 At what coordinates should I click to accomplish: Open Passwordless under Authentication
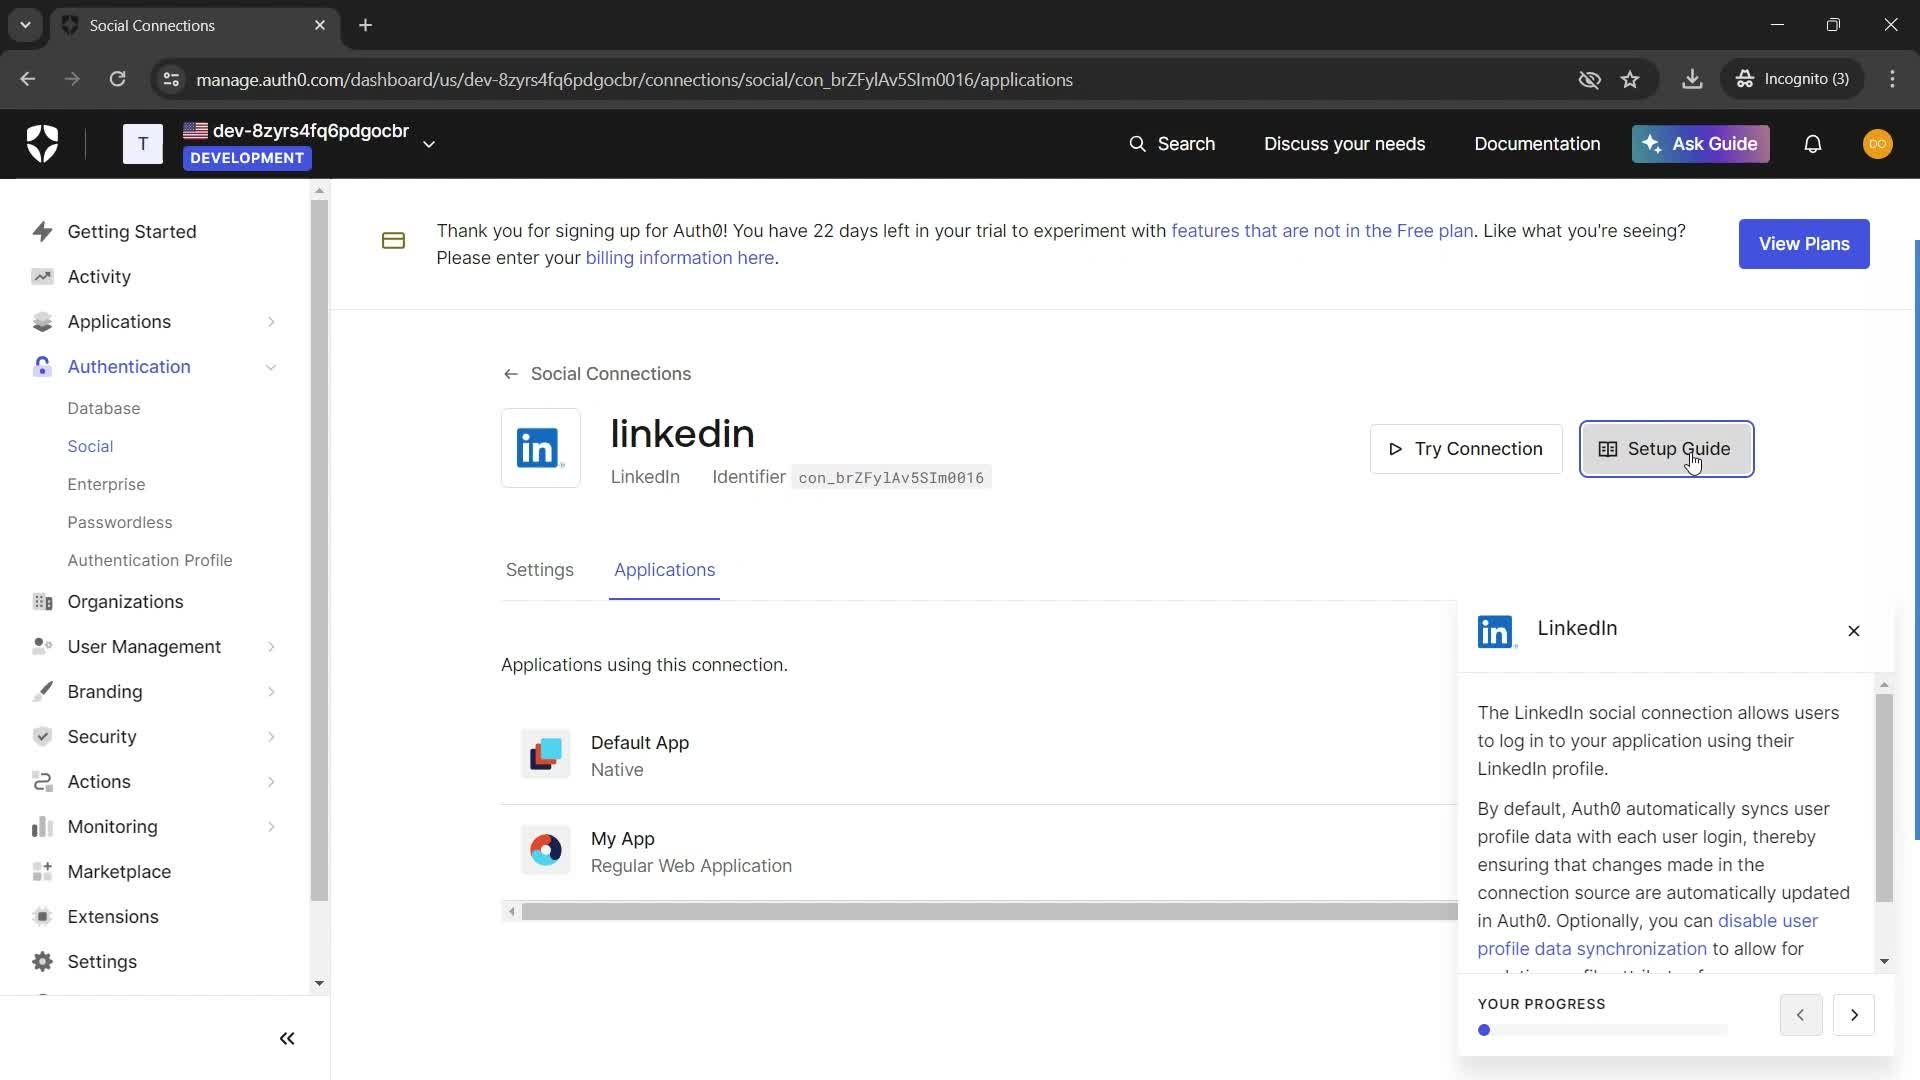[120, 523]
